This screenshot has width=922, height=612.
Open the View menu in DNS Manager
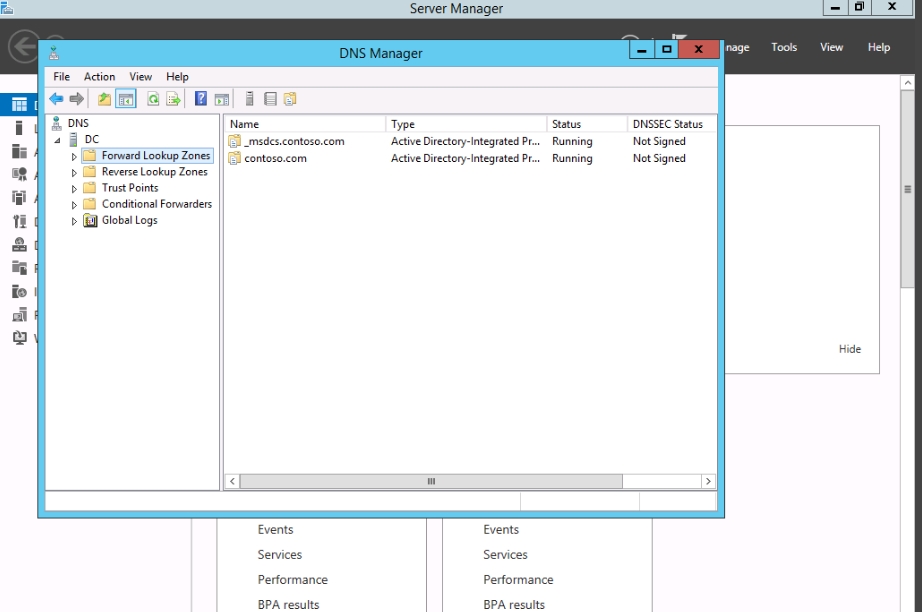(x=141, y=77)
